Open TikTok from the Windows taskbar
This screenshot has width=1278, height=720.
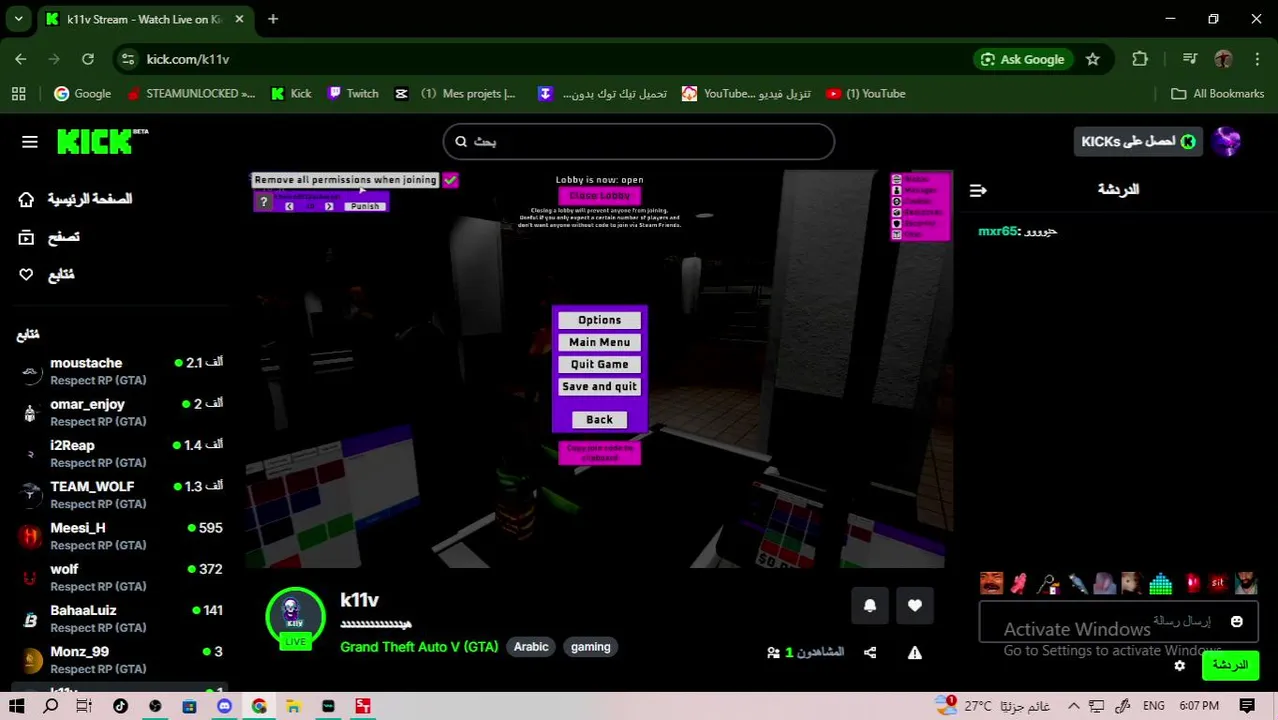[x=121, y=706]
